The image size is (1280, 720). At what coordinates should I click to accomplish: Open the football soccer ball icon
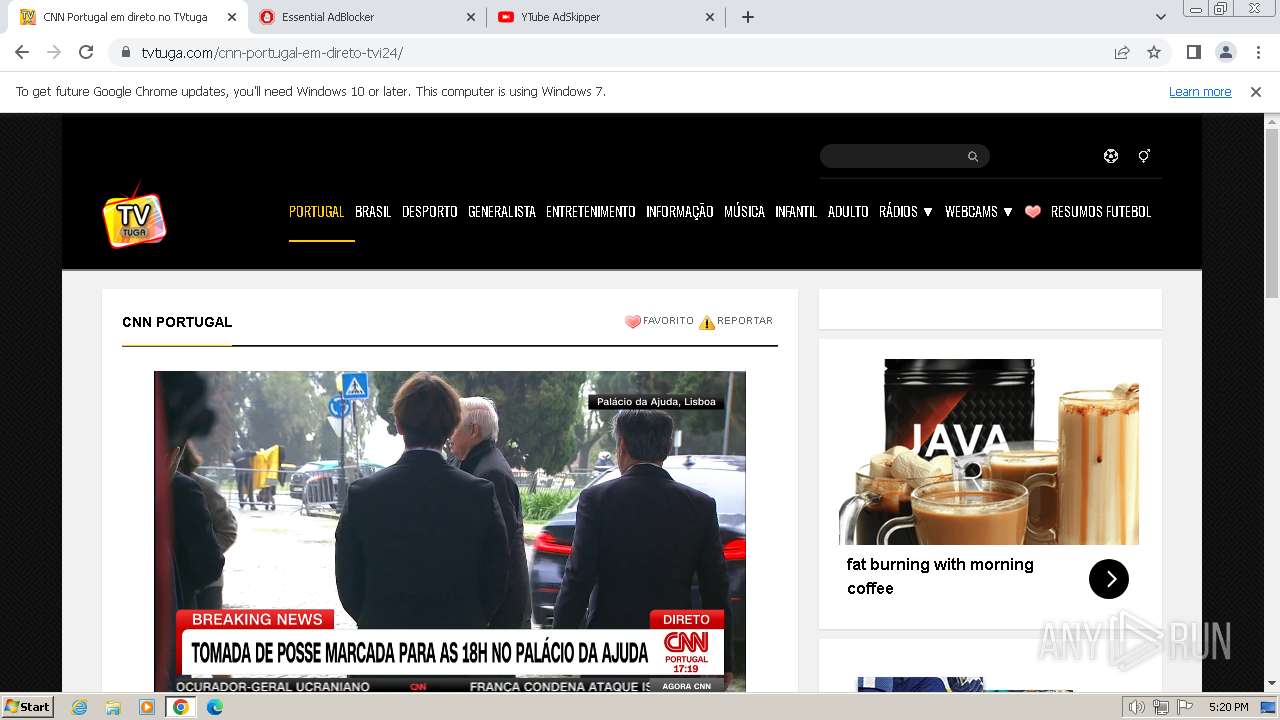coord(1111,156)
